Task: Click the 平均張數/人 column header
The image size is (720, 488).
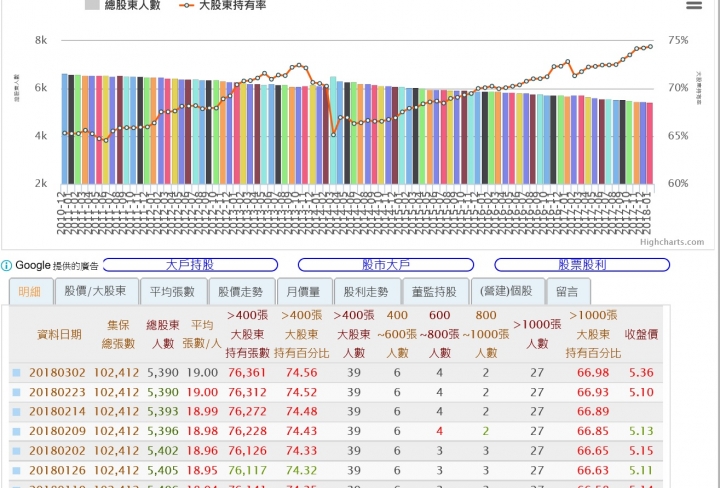Action: tap(202, 335)
